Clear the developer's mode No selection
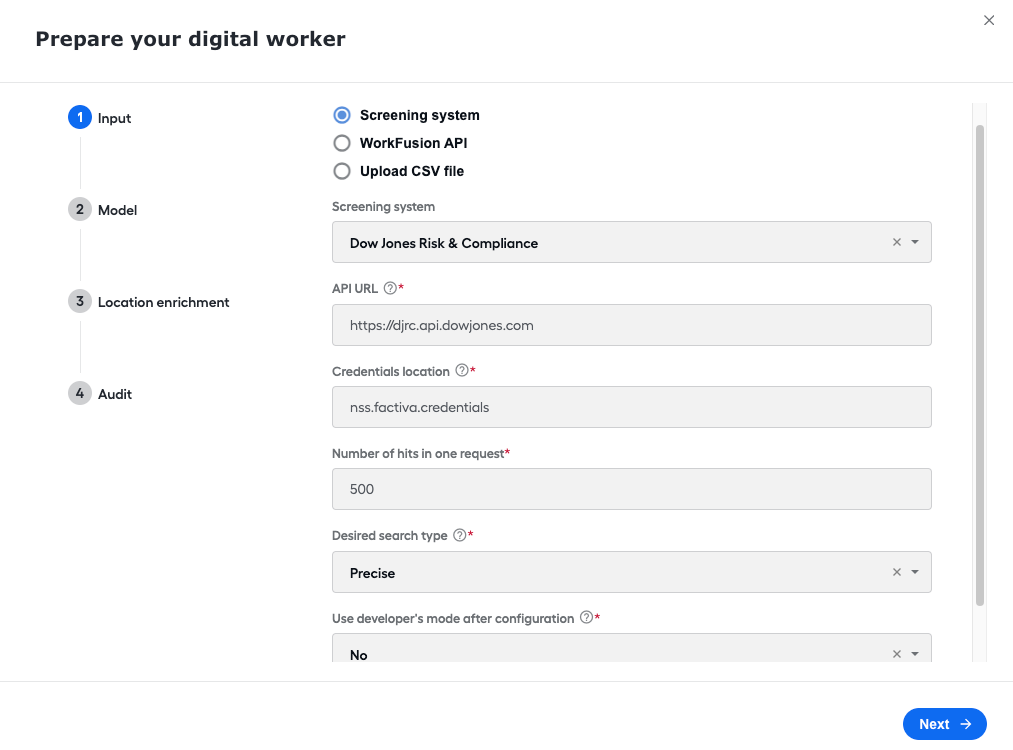This screenshot has height=750, width=1013. point(897,654)
